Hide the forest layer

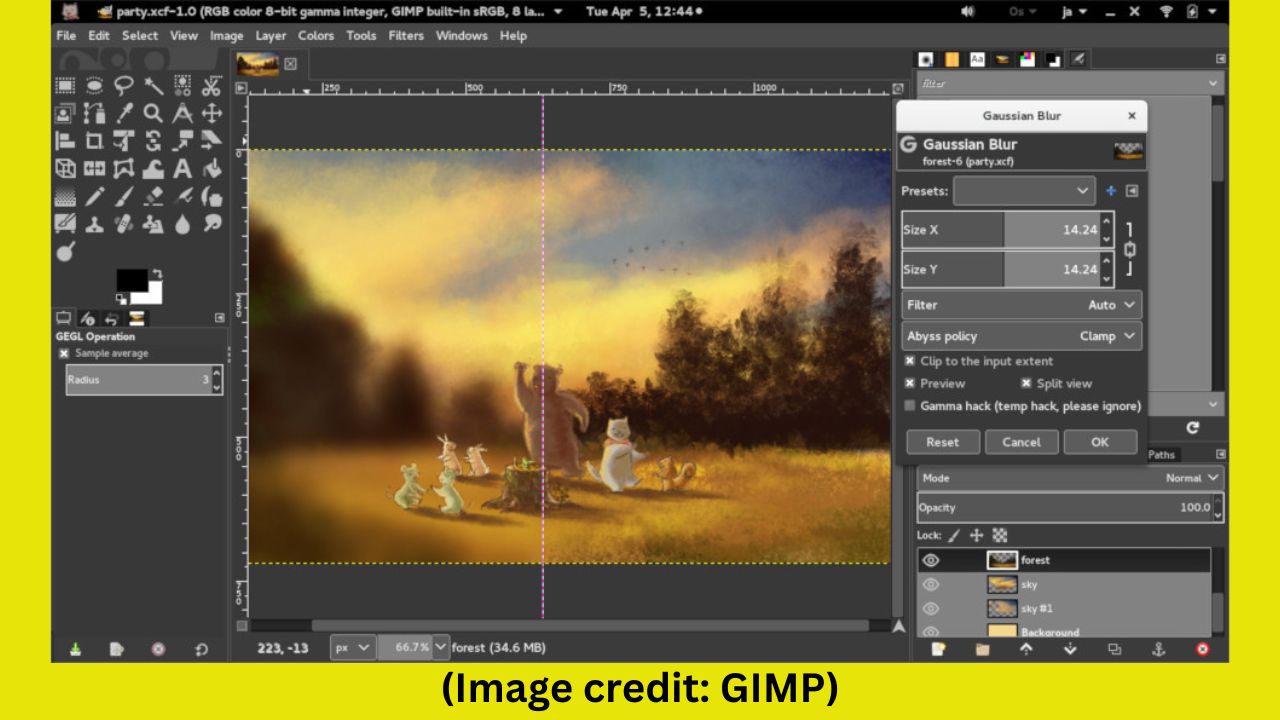tap(930, 560)
